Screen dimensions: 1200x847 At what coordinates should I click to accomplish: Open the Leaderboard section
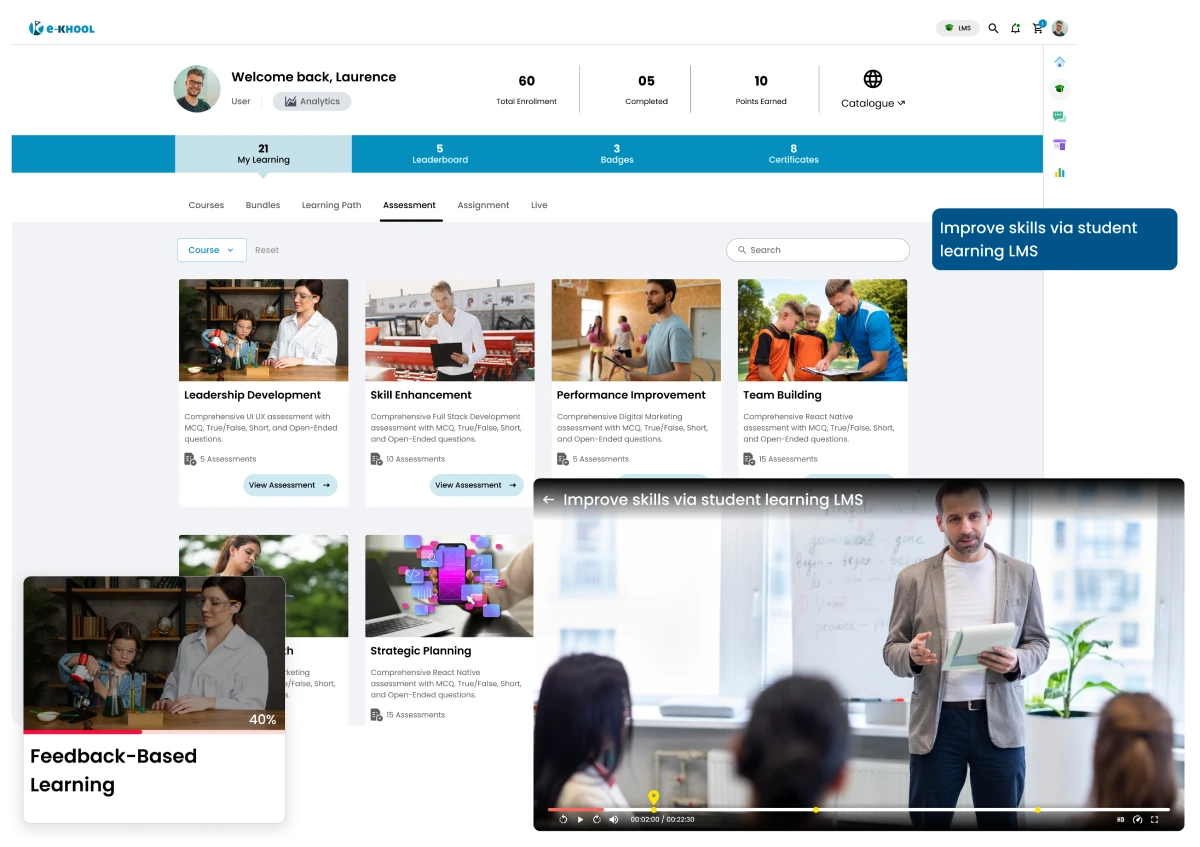point(440,154)
